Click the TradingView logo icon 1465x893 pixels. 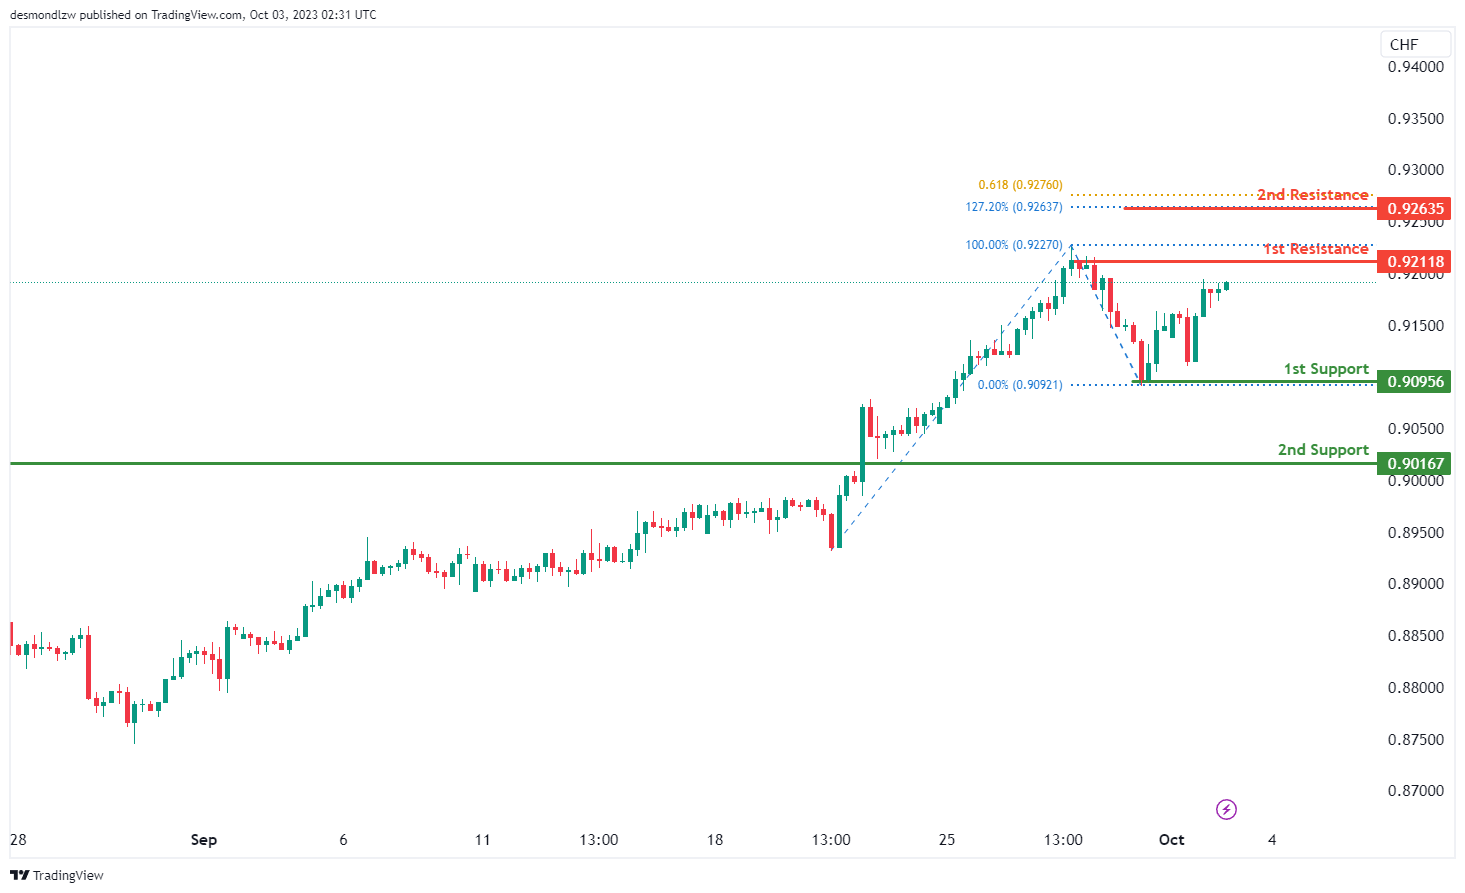coord(20,875)
